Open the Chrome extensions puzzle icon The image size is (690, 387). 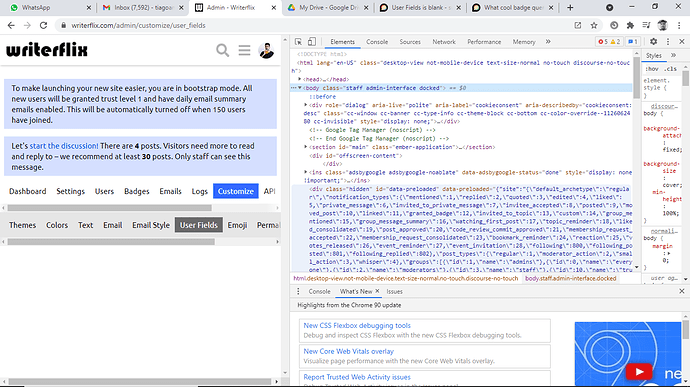630,26
